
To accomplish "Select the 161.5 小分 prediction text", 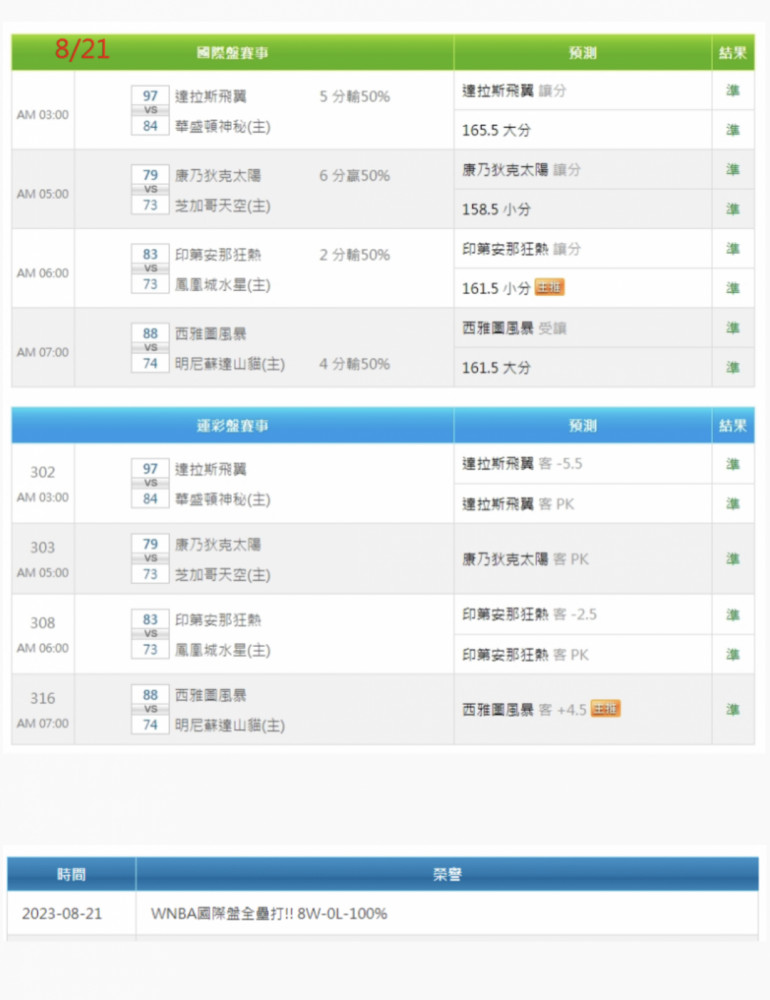I will coord(496,288).
